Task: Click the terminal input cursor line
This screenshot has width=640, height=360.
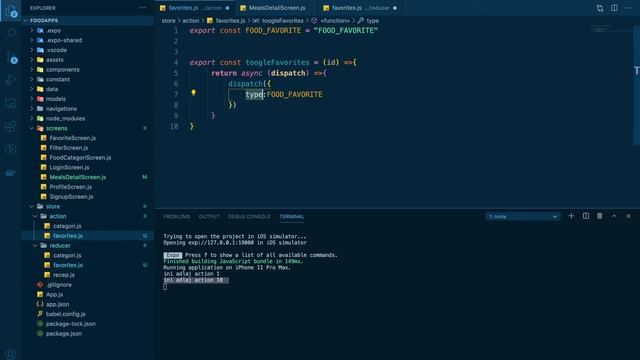Action: coord(165,287)
